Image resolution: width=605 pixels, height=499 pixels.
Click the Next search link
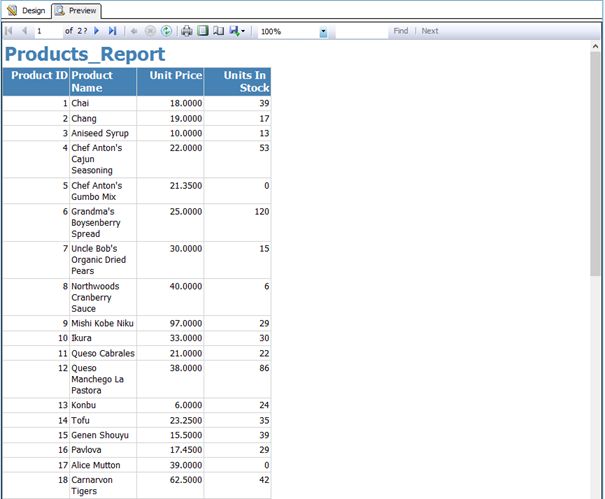point(429,31)
